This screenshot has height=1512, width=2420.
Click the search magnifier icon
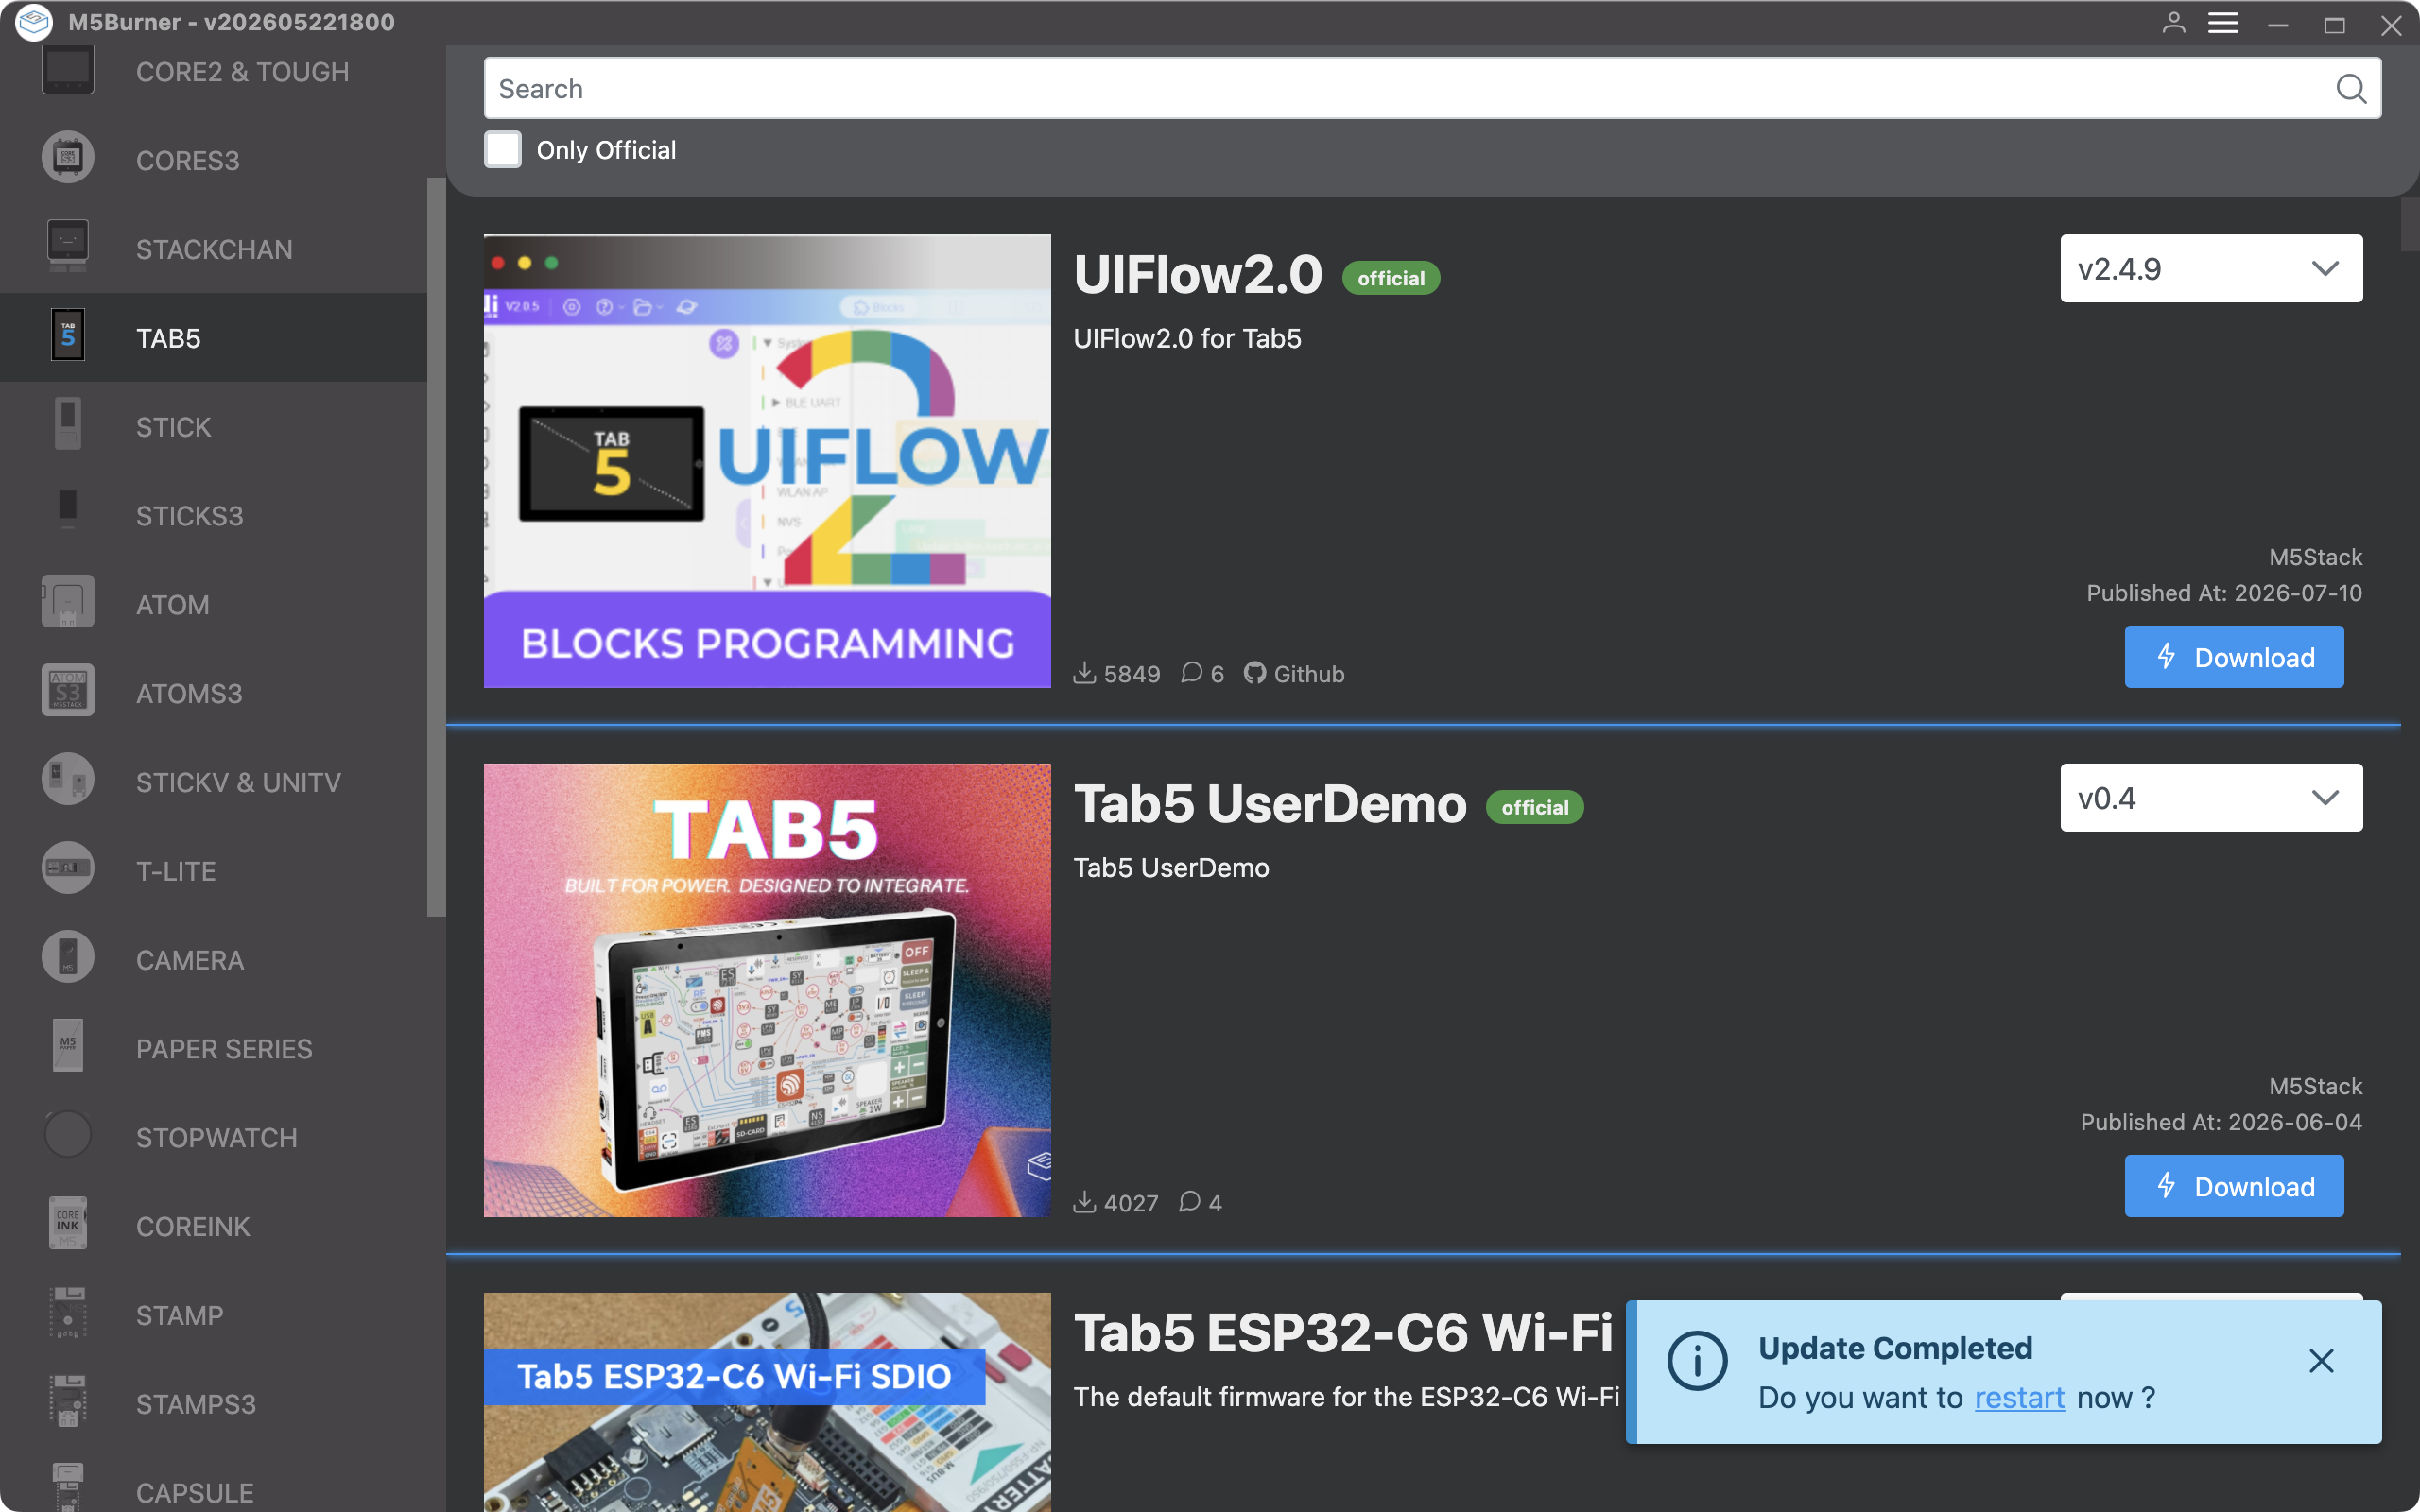pyautogui.click(x=2351, y=89)
